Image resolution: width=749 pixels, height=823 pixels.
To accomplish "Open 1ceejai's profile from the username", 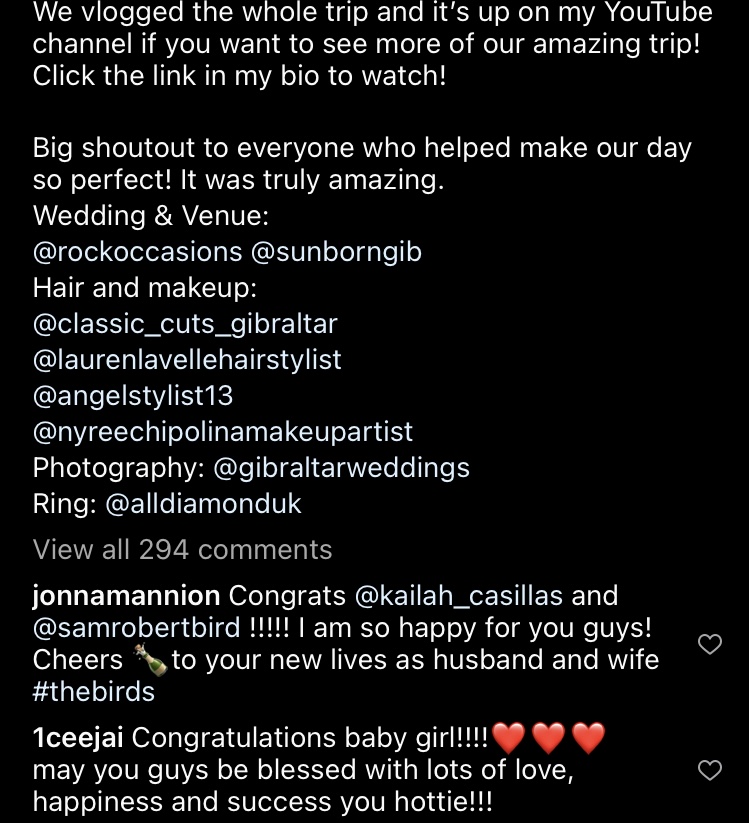I will pos(78,738).
